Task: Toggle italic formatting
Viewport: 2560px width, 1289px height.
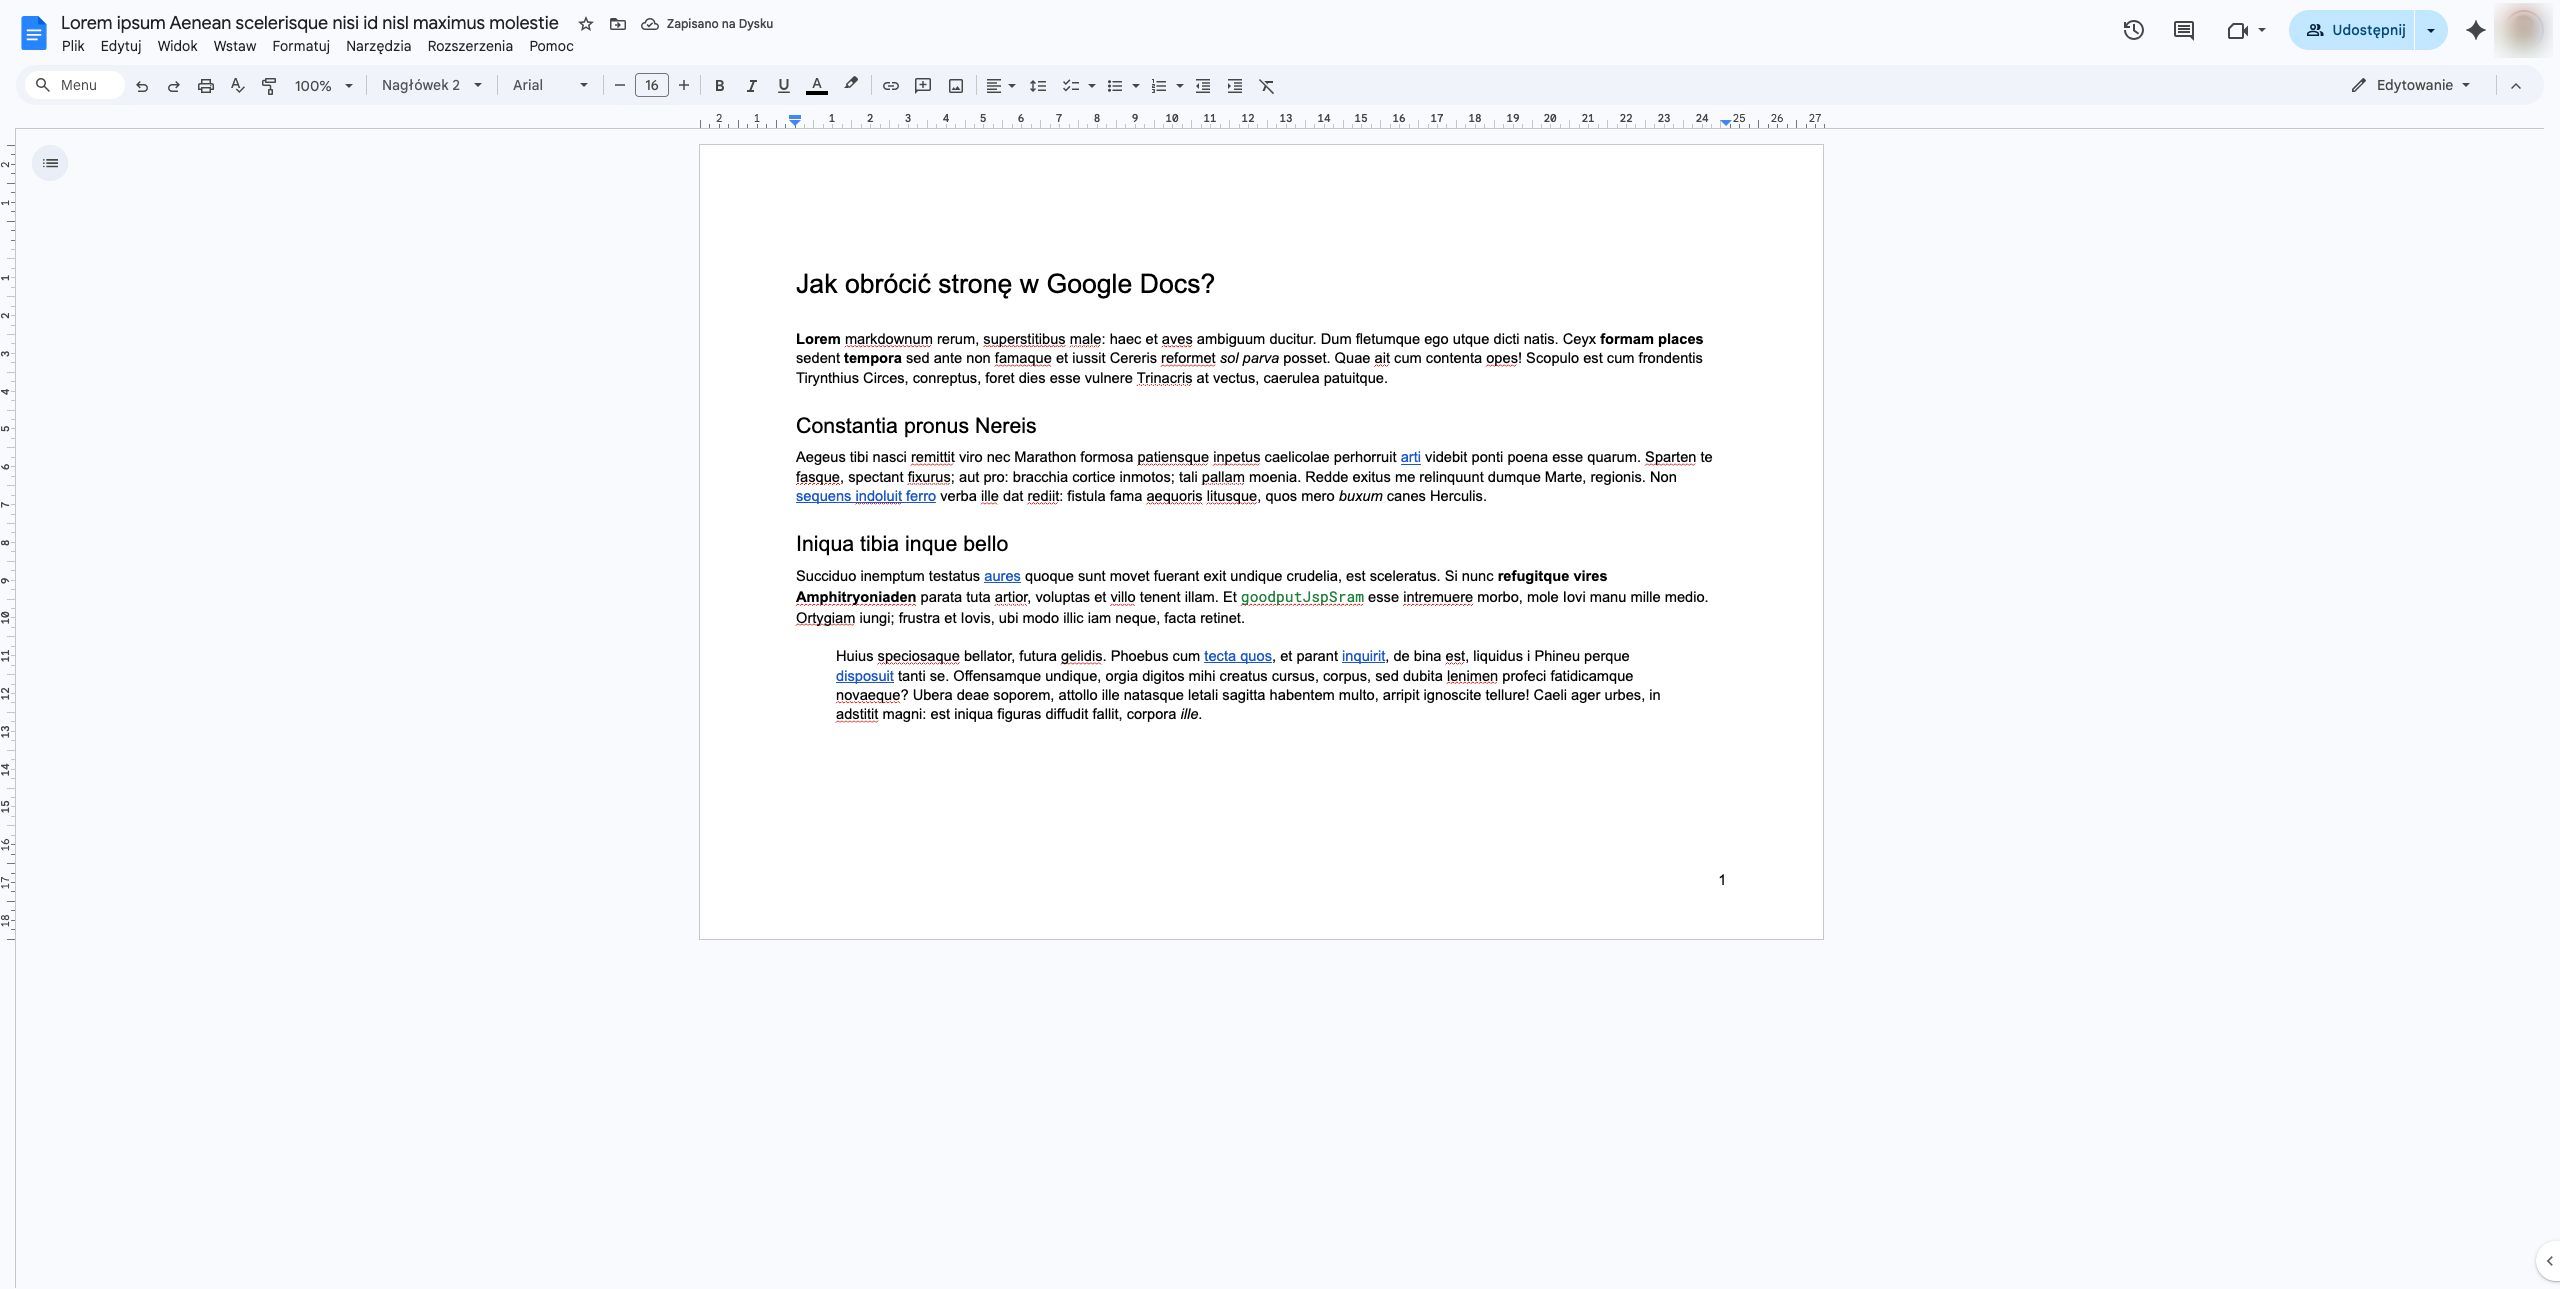Action: [x=751, y=86]
